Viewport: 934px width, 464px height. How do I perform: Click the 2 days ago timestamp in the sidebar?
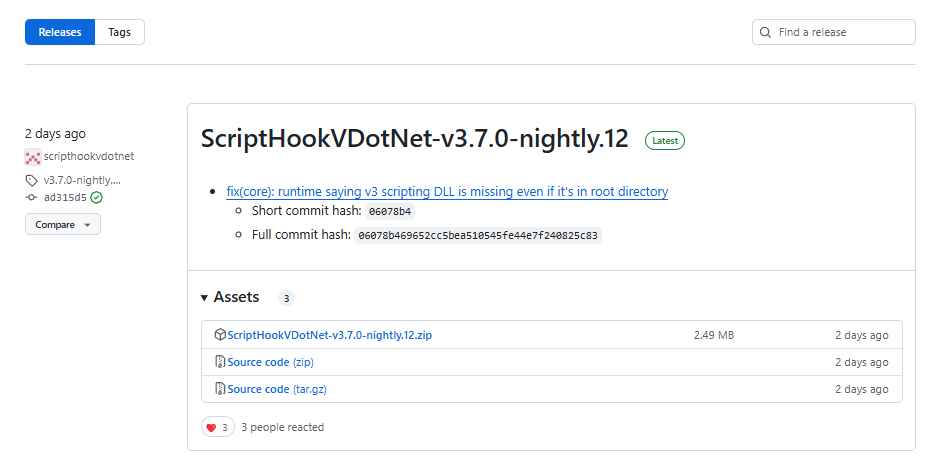(55, 134)
